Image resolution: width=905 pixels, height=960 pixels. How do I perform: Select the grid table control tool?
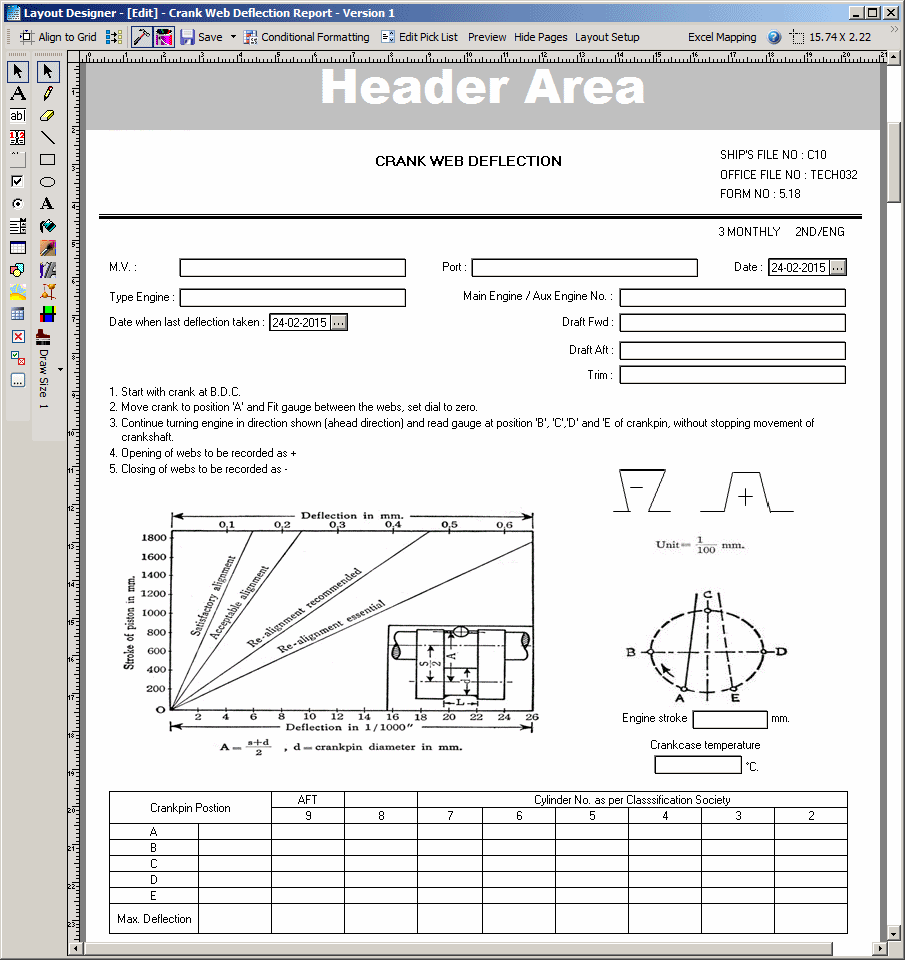(18, 248)
